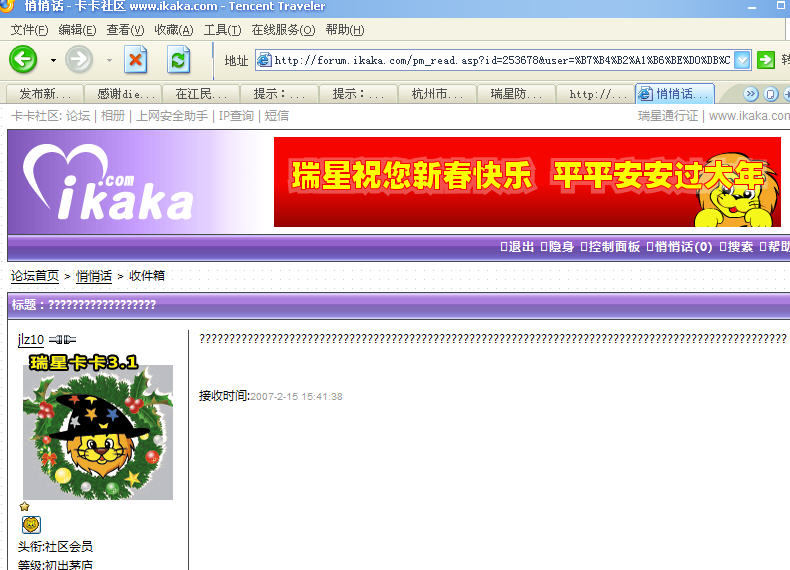Open the 上网安全助手 link
This screenshot has height=570, width=790.
tap(172, 116)
